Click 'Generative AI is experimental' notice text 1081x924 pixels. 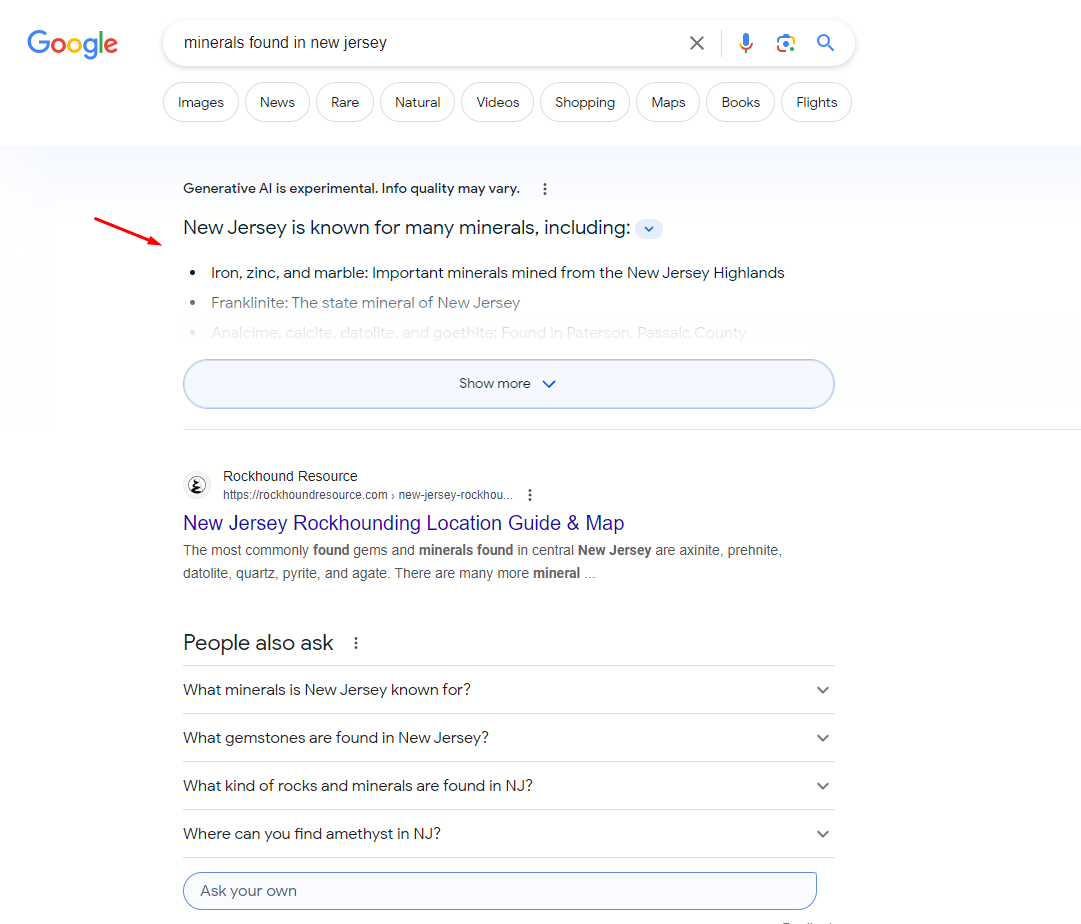click(352, 189)
